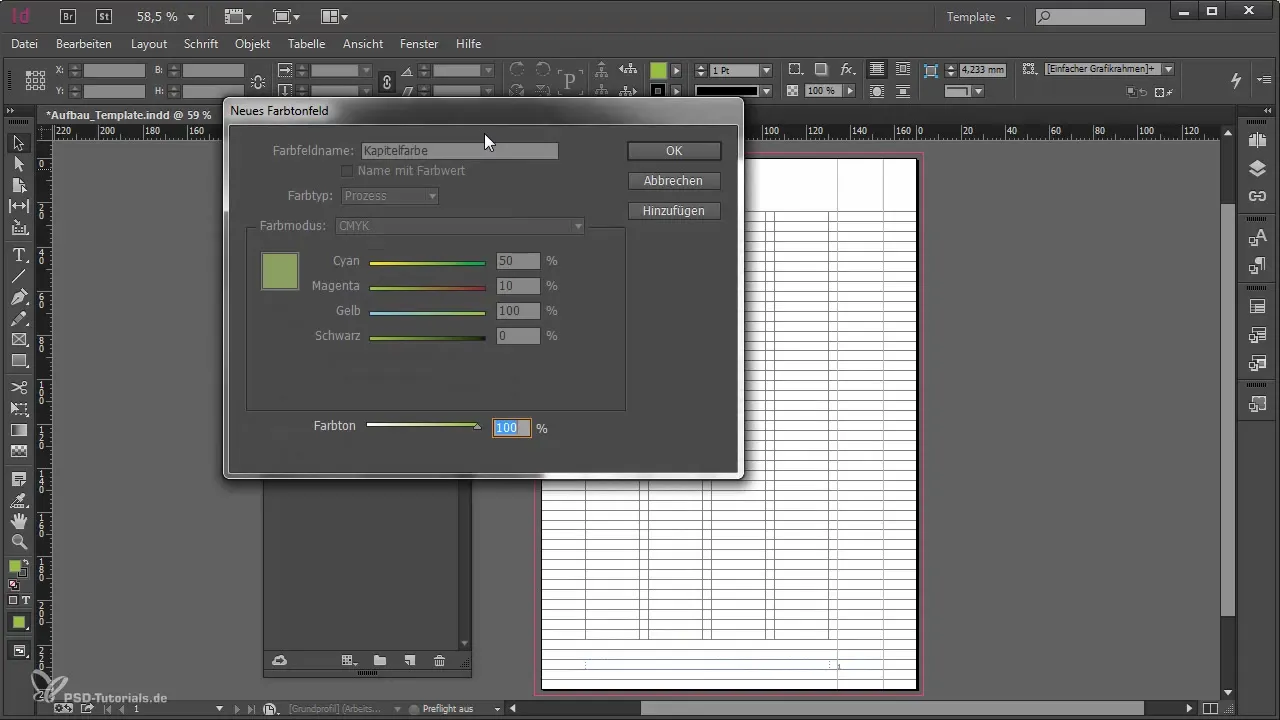This screenshot has width=1280, height=720.
Task: Click the Abbrechen button
Action: 674,181
